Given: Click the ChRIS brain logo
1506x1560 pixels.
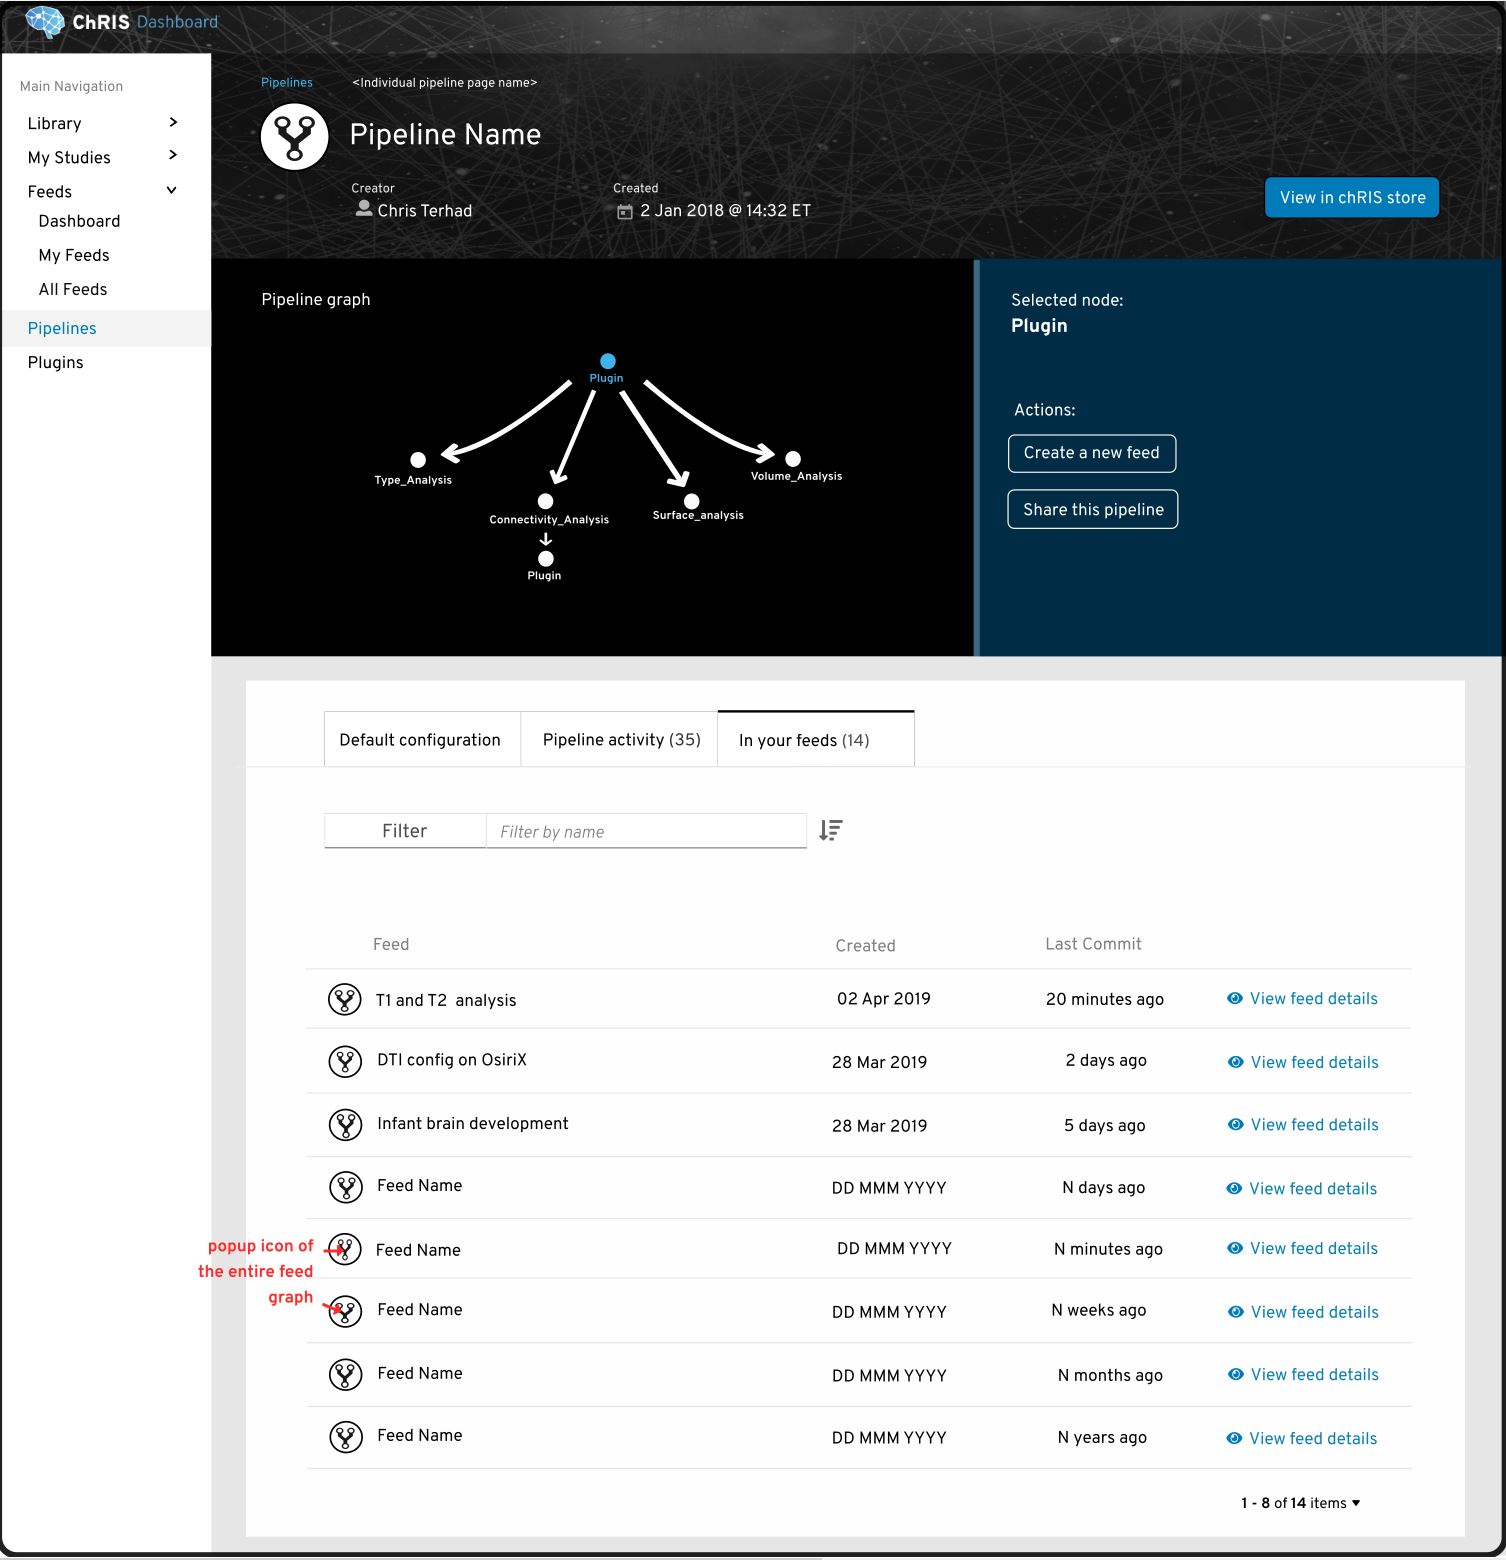Looking at the screenshot, I should pos(45,21).
